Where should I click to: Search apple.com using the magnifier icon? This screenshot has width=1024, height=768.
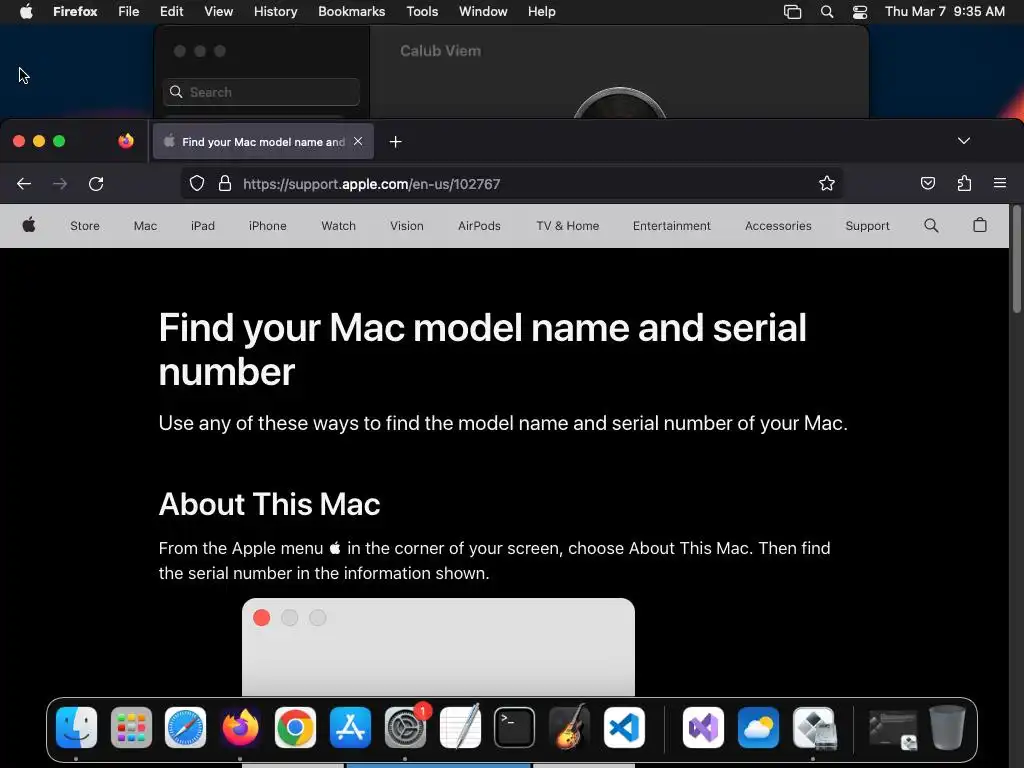point(931,225)
